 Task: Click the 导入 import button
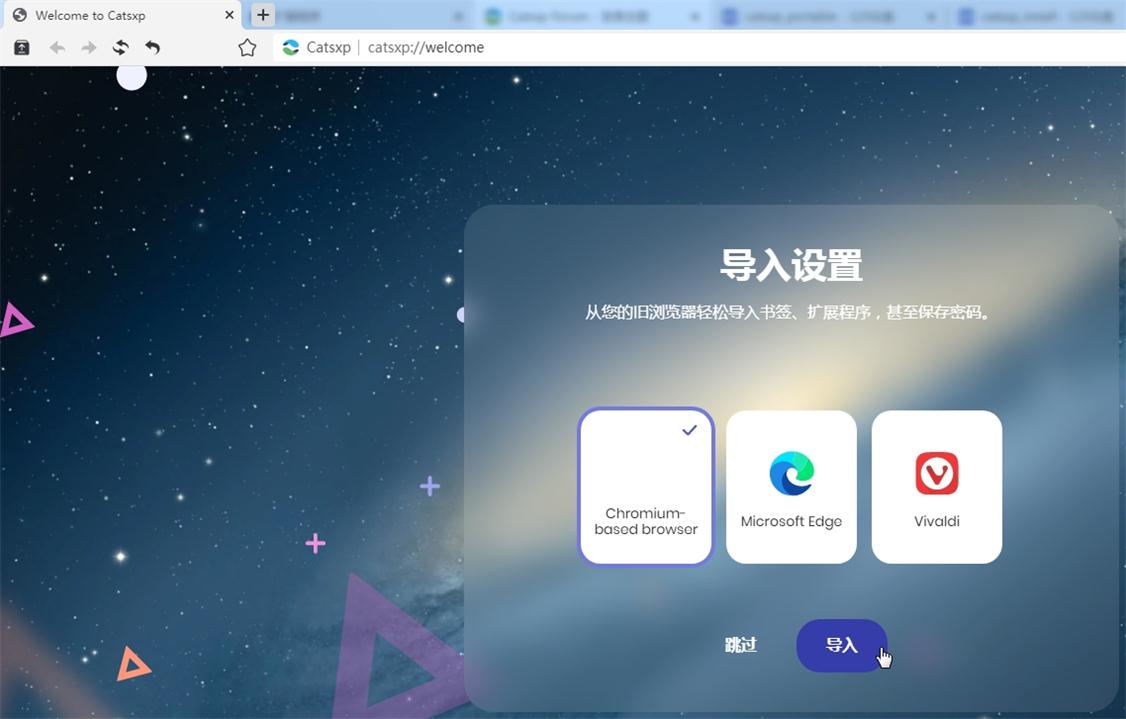tap(842, 645)
